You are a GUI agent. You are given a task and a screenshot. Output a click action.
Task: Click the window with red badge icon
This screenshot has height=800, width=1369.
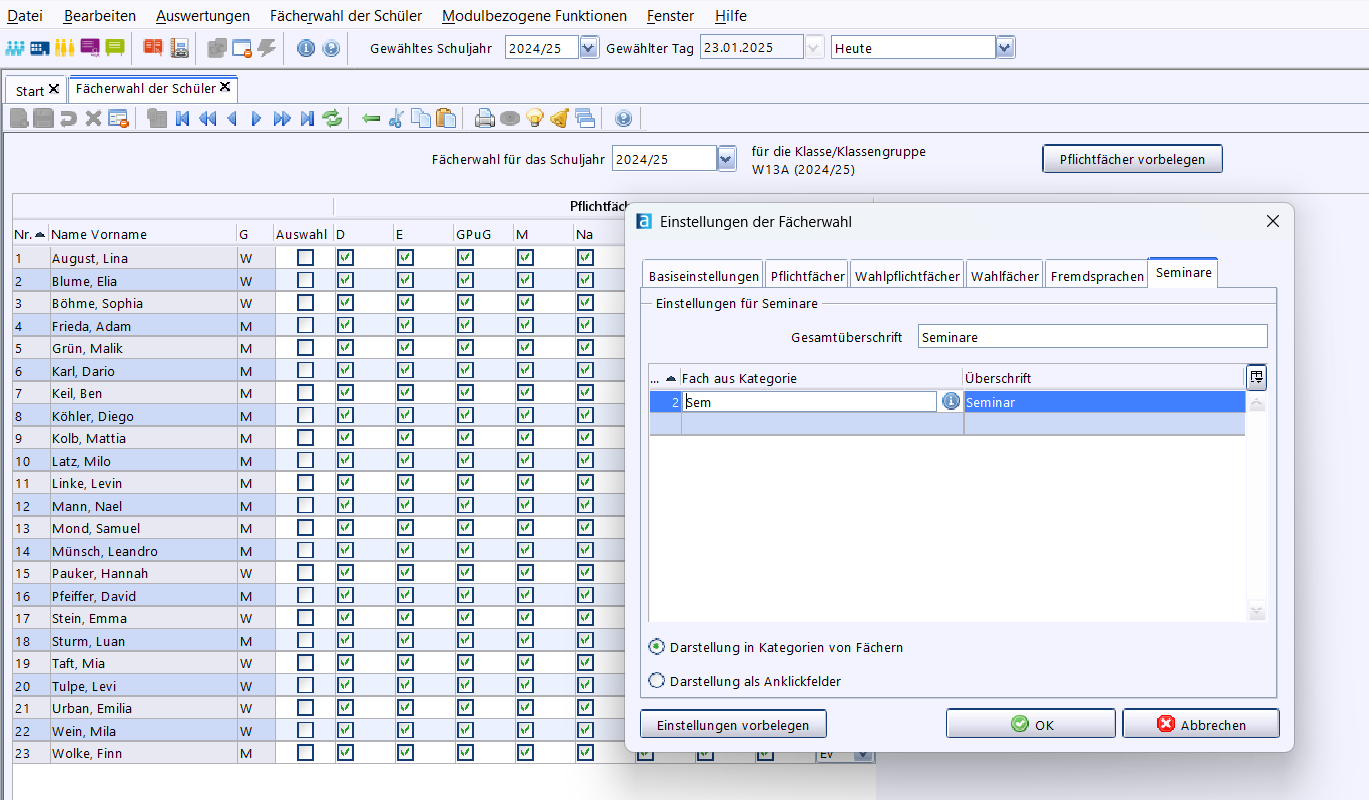(242, 48)
